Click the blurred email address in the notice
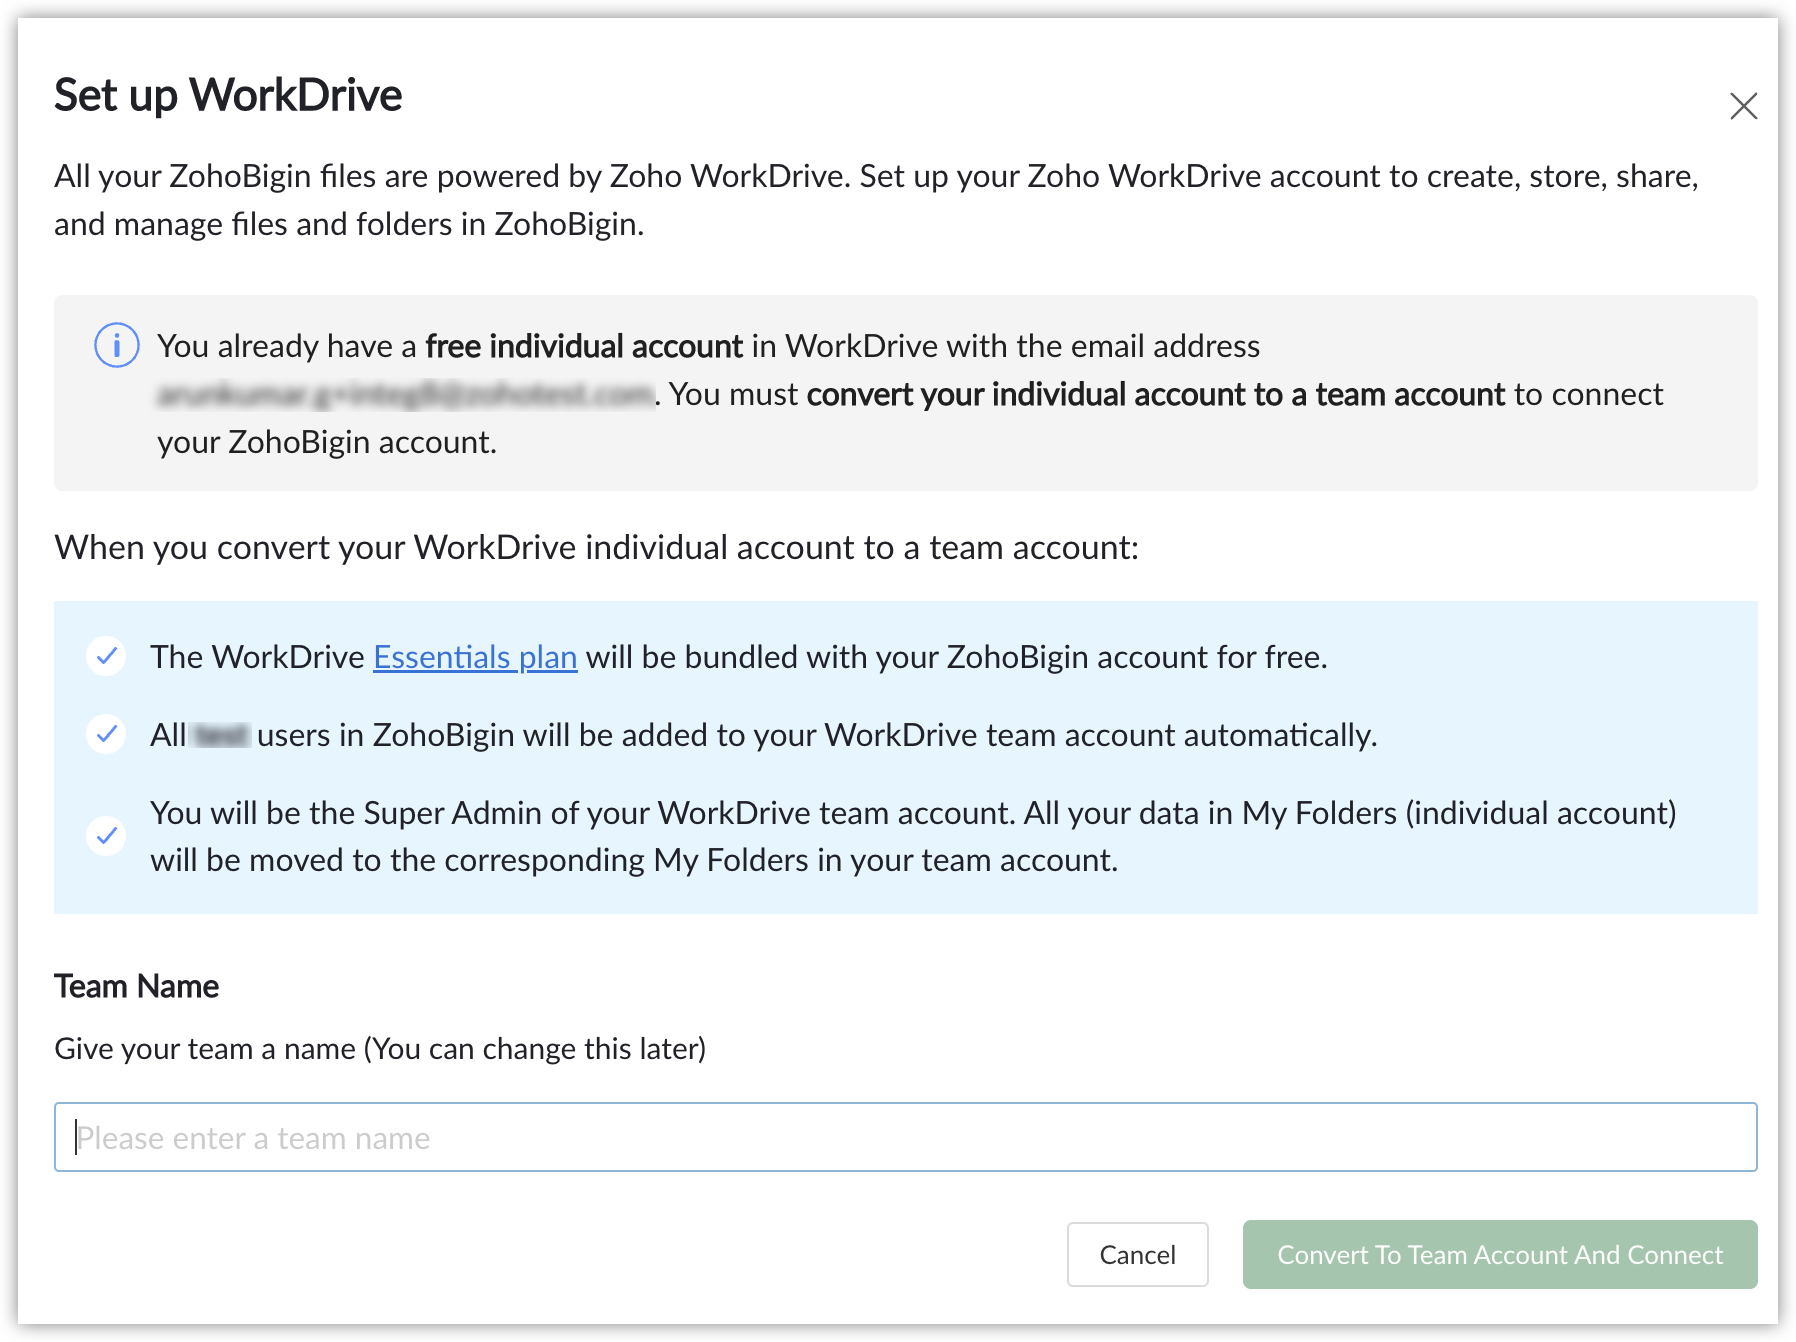1796x1342 pixels. 406,395
